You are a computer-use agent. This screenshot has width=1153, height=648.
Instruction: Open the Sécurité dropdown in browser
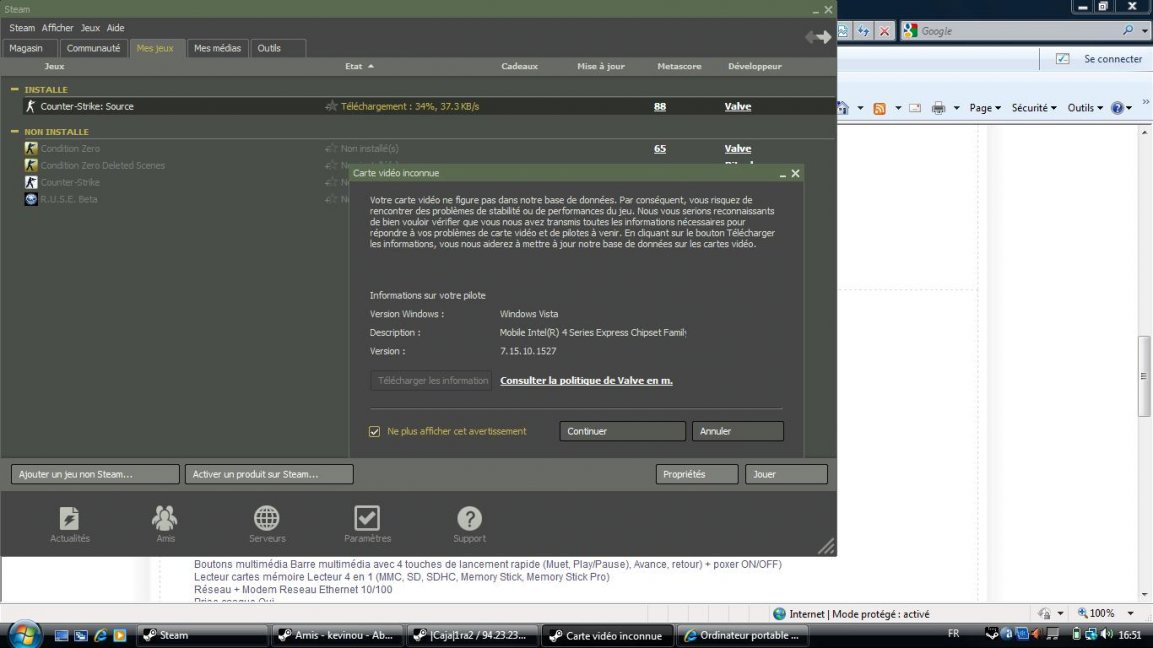coord(1034,108)
